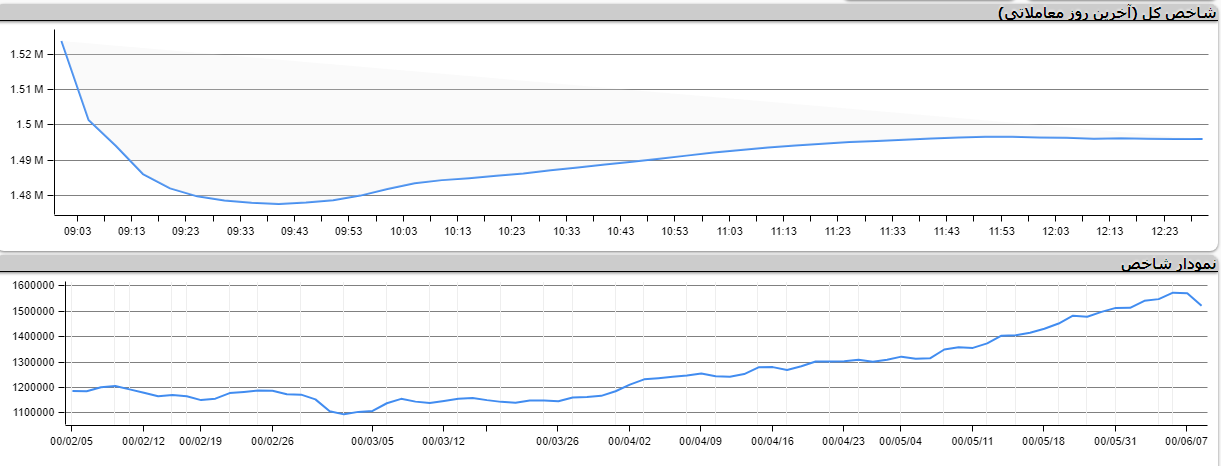This screenshot has width=1221, height=466.
Task: Select the 1.5 M gridline label
Action: [32, 125]
